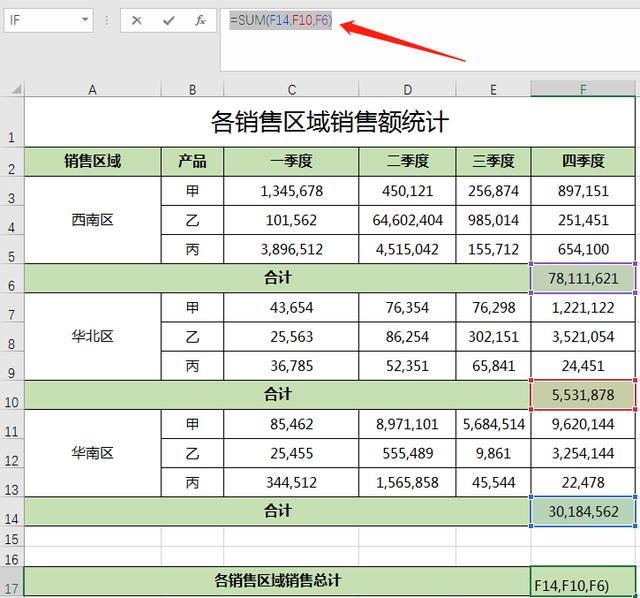
Task: Click the 二季度 header cell
Action: coord(407,162)
